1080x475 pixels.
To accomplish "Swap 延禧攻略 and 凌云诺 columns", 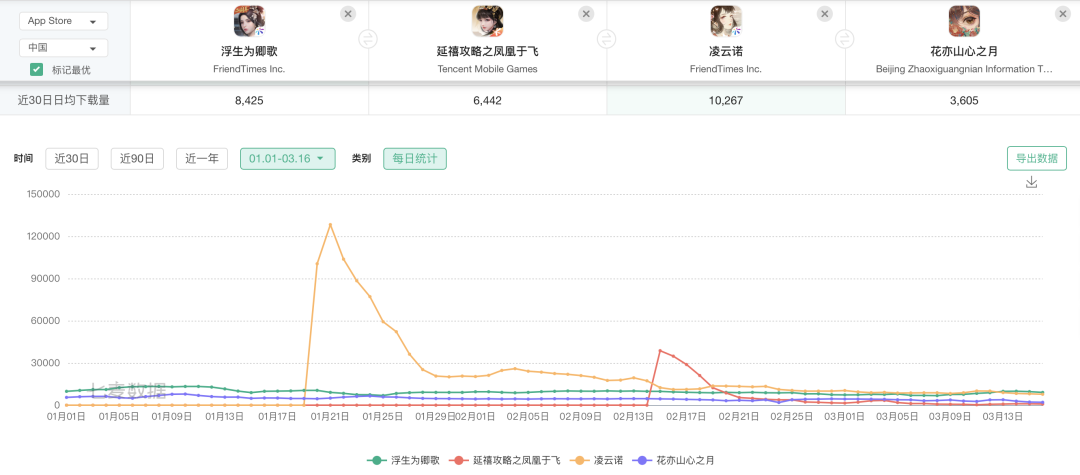I will (x=606, y=40).
